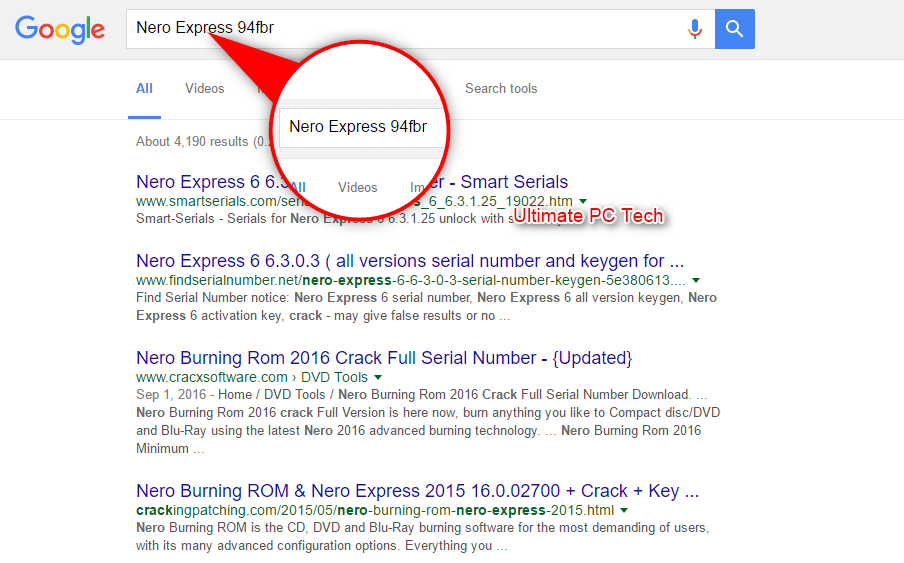
Task: Open Nero Express 6 6.3.0.3 serial number result
Action: 410,261
